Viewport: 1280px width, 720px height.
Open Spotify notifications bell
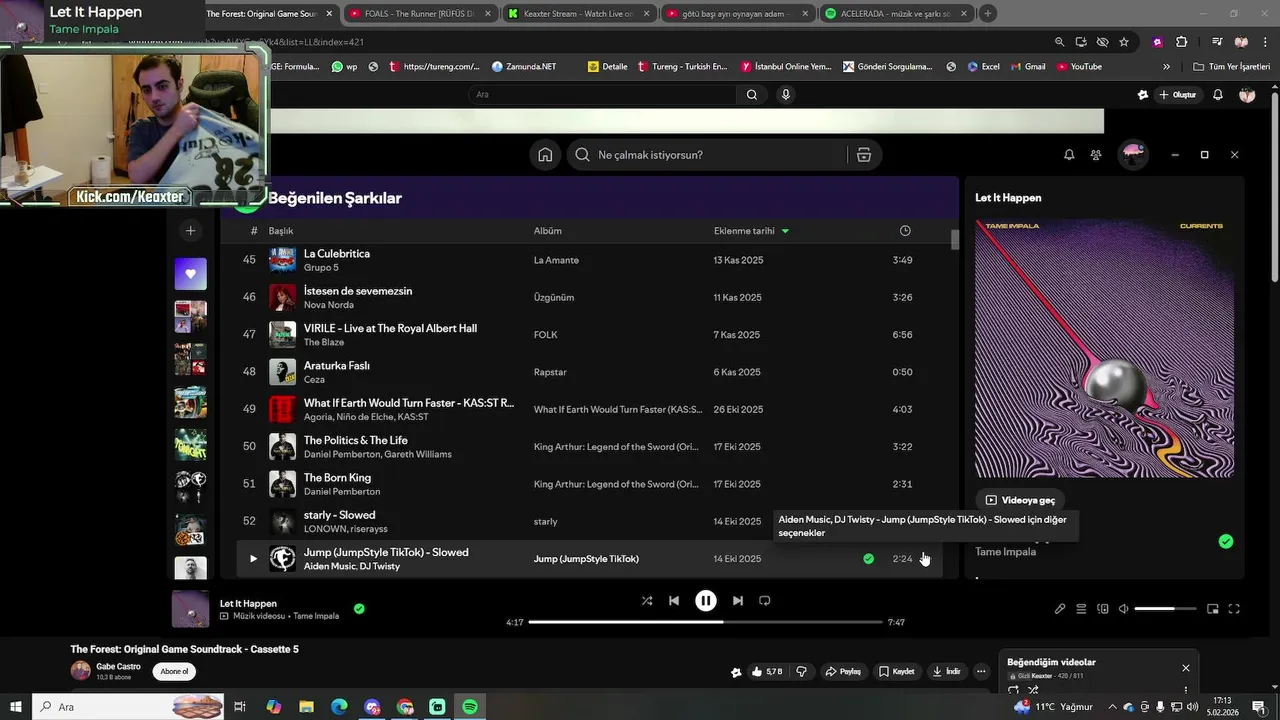tap(1069, 155)
